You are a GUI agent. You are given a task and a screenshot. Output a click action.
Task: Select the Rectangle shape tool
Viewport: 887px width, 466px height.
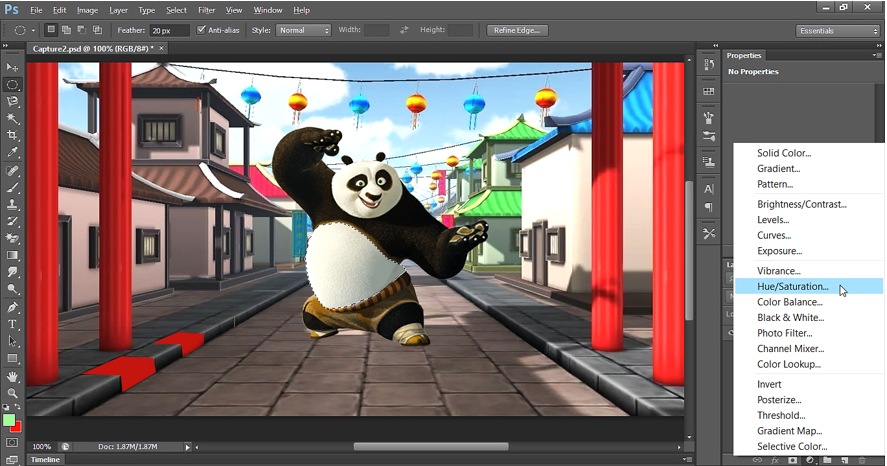click(x=12, y=359)
